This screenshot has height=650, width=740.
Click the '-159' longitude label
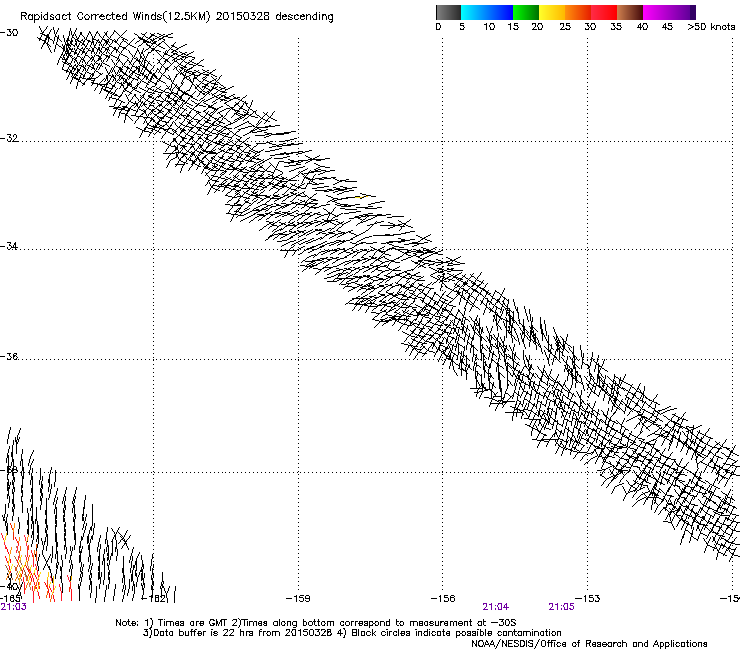[x=298, y=599]
